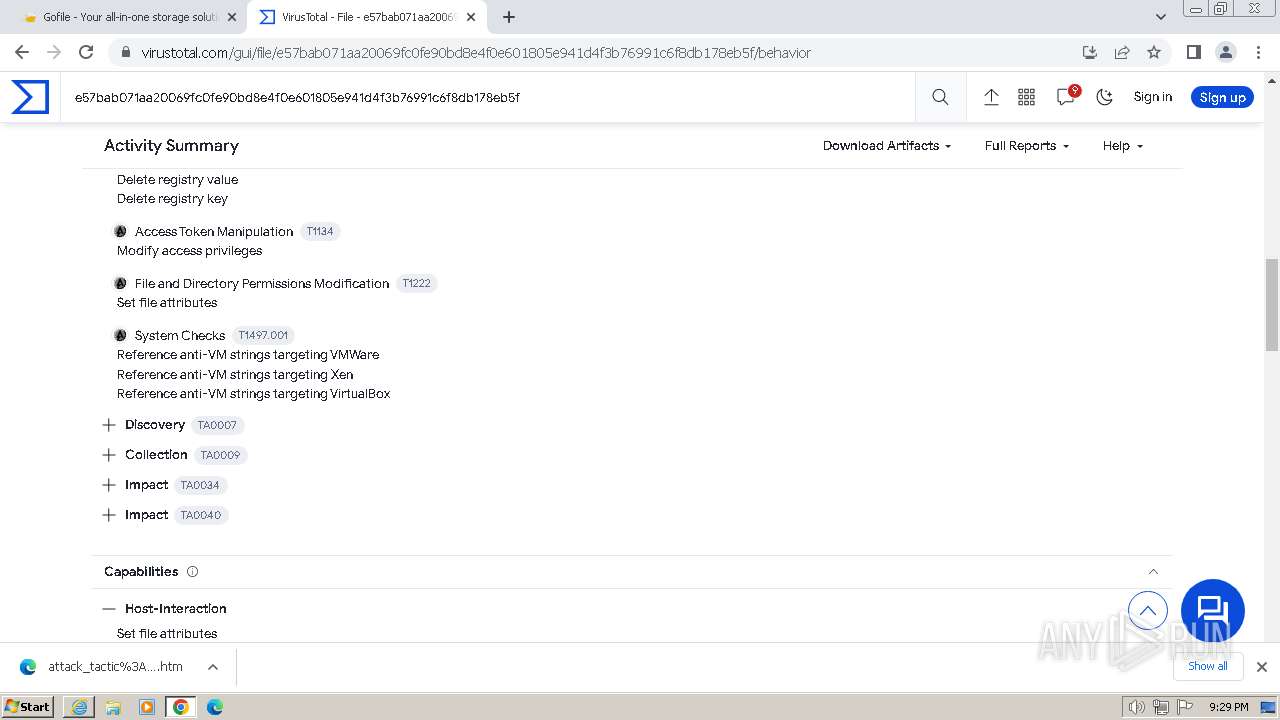This screenshot has height=720, width=1280.
Task: Expand the Collection TA0009 section
Action: [x=109, y=455]
